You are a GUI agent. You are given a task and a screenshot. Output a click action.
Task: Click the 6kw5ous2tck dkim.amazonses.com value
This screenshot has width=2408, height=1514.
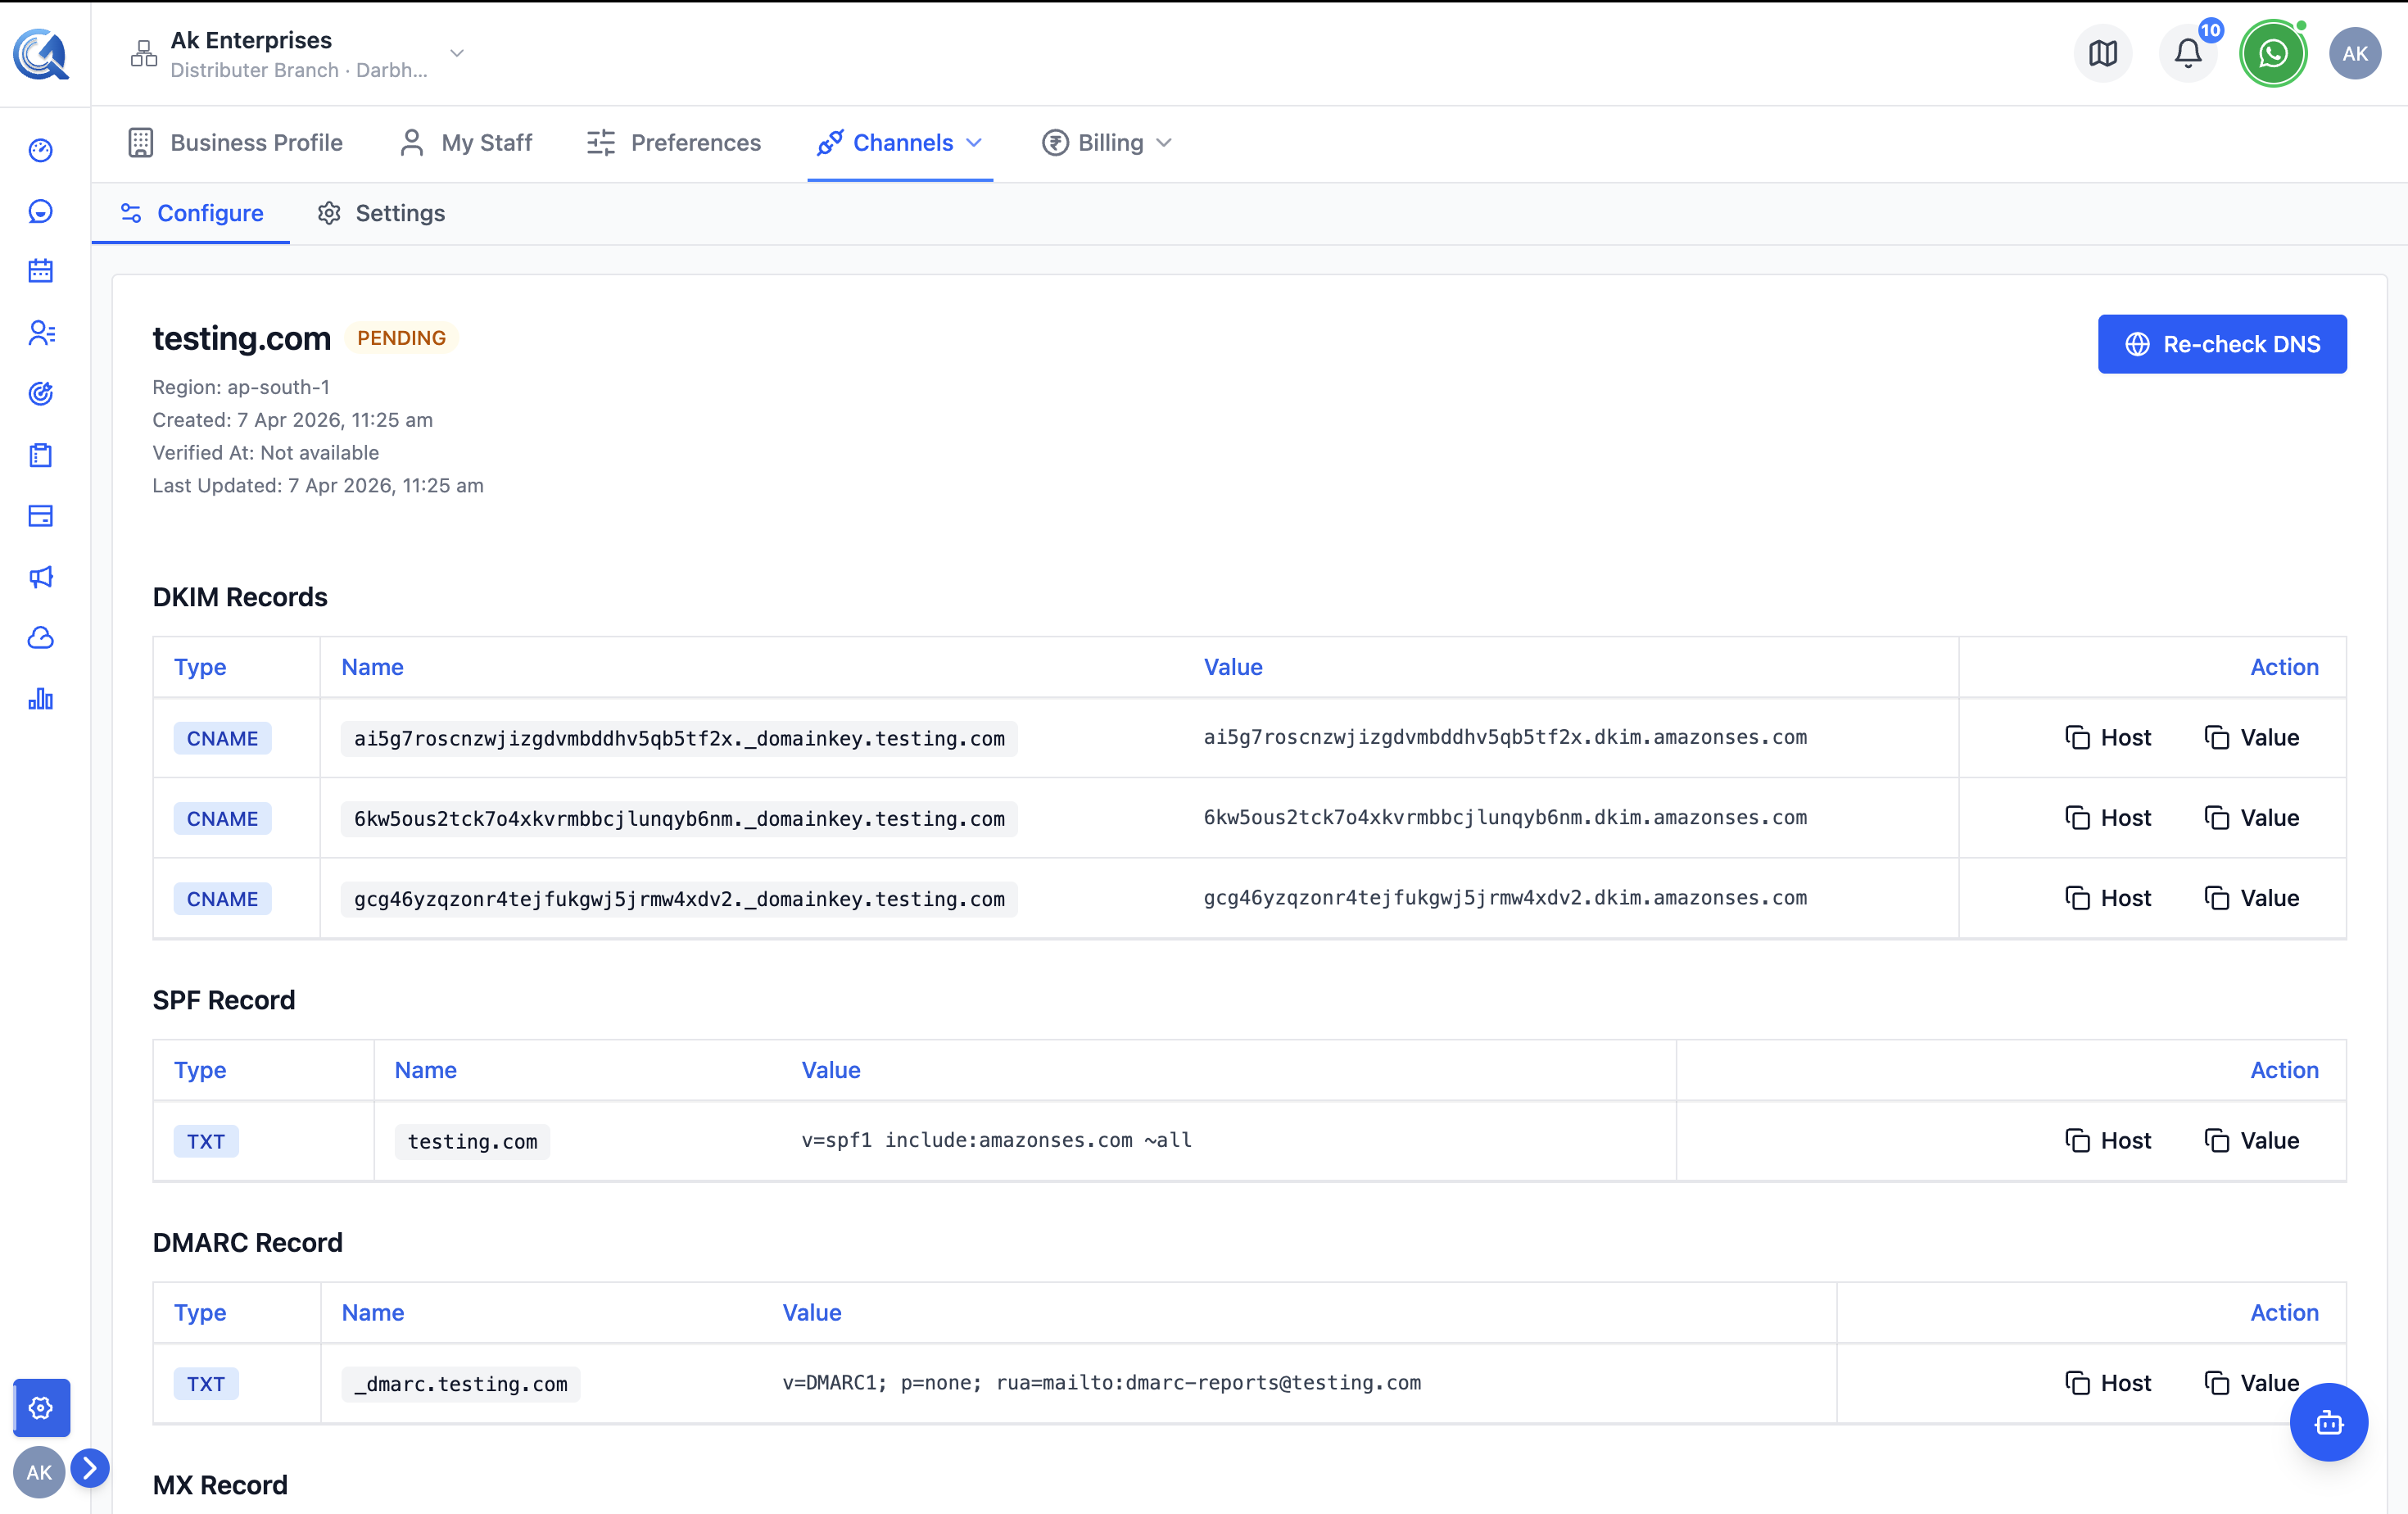click(1505, 817)
